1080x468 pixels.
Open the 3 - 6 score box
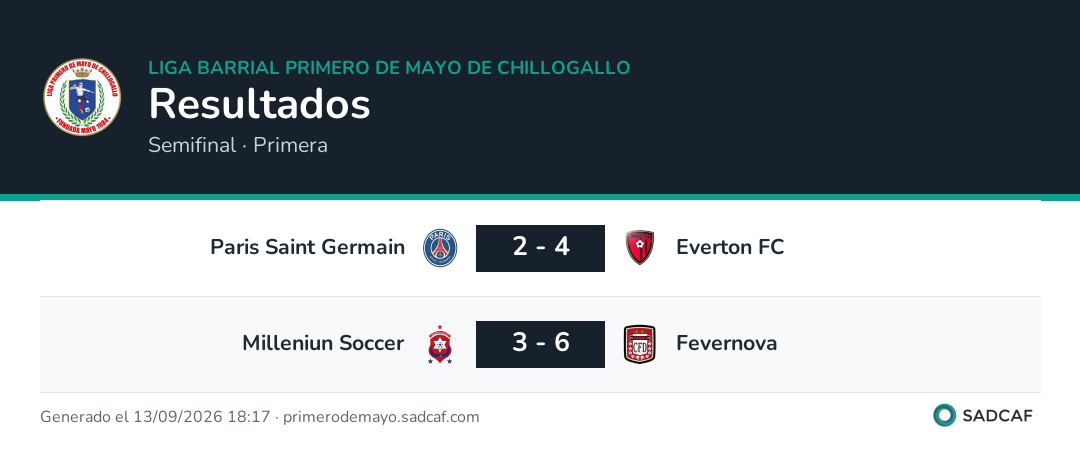[x=541, y=344]
